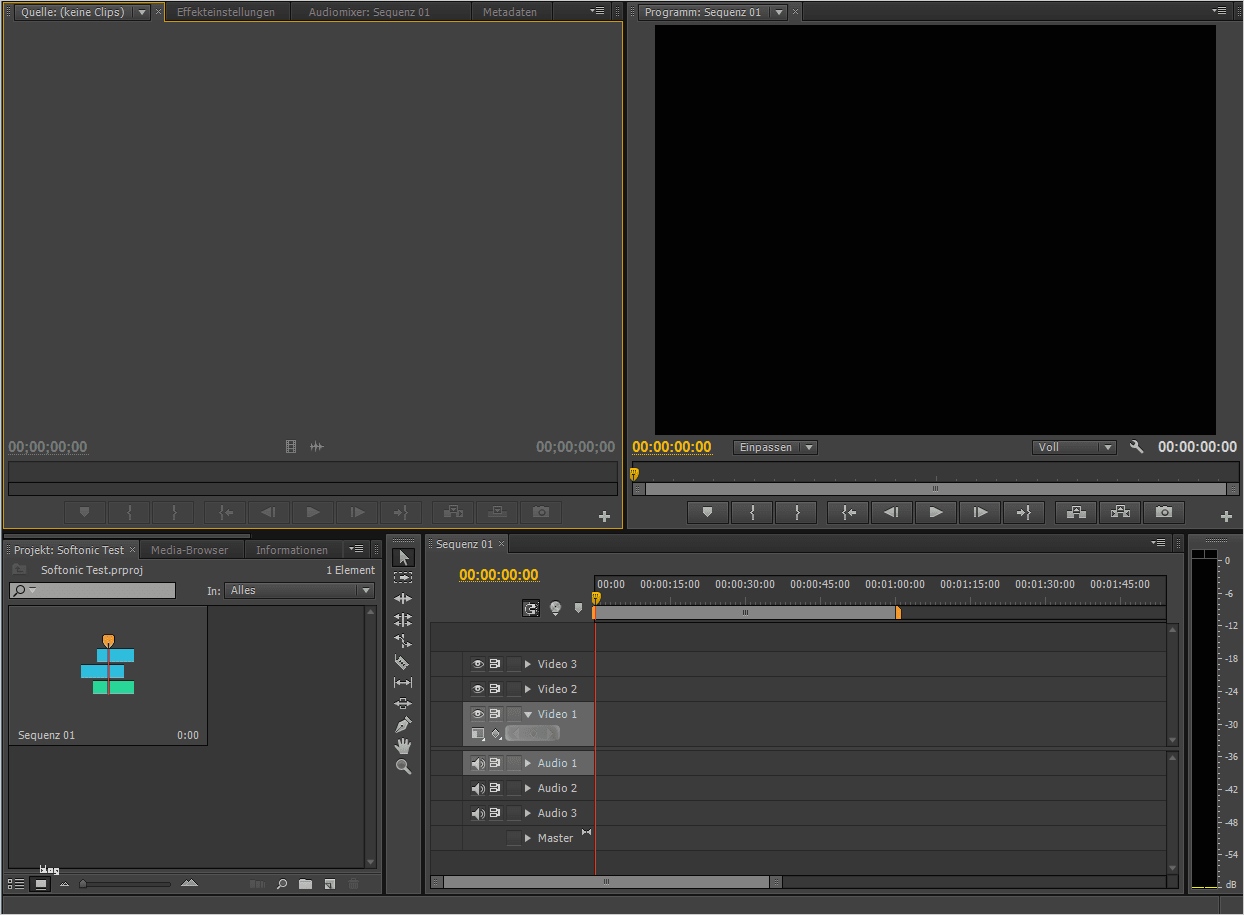Image resolution: width=1244 pixels, height=915 pixels.
Task: Toggle the track lock box for Video 2
Action: (x=514, y=689)
